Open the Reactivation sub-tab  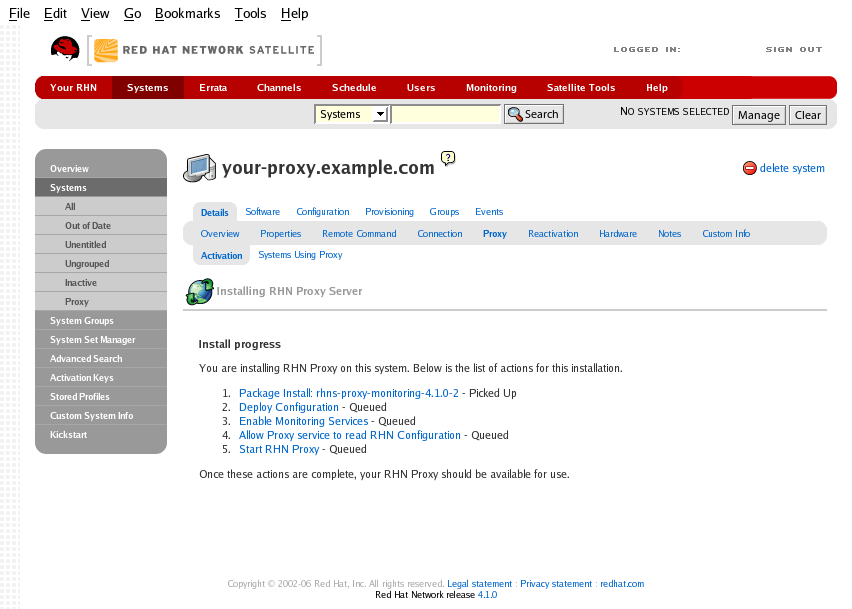pyautogui.click(x=553, y=234)
